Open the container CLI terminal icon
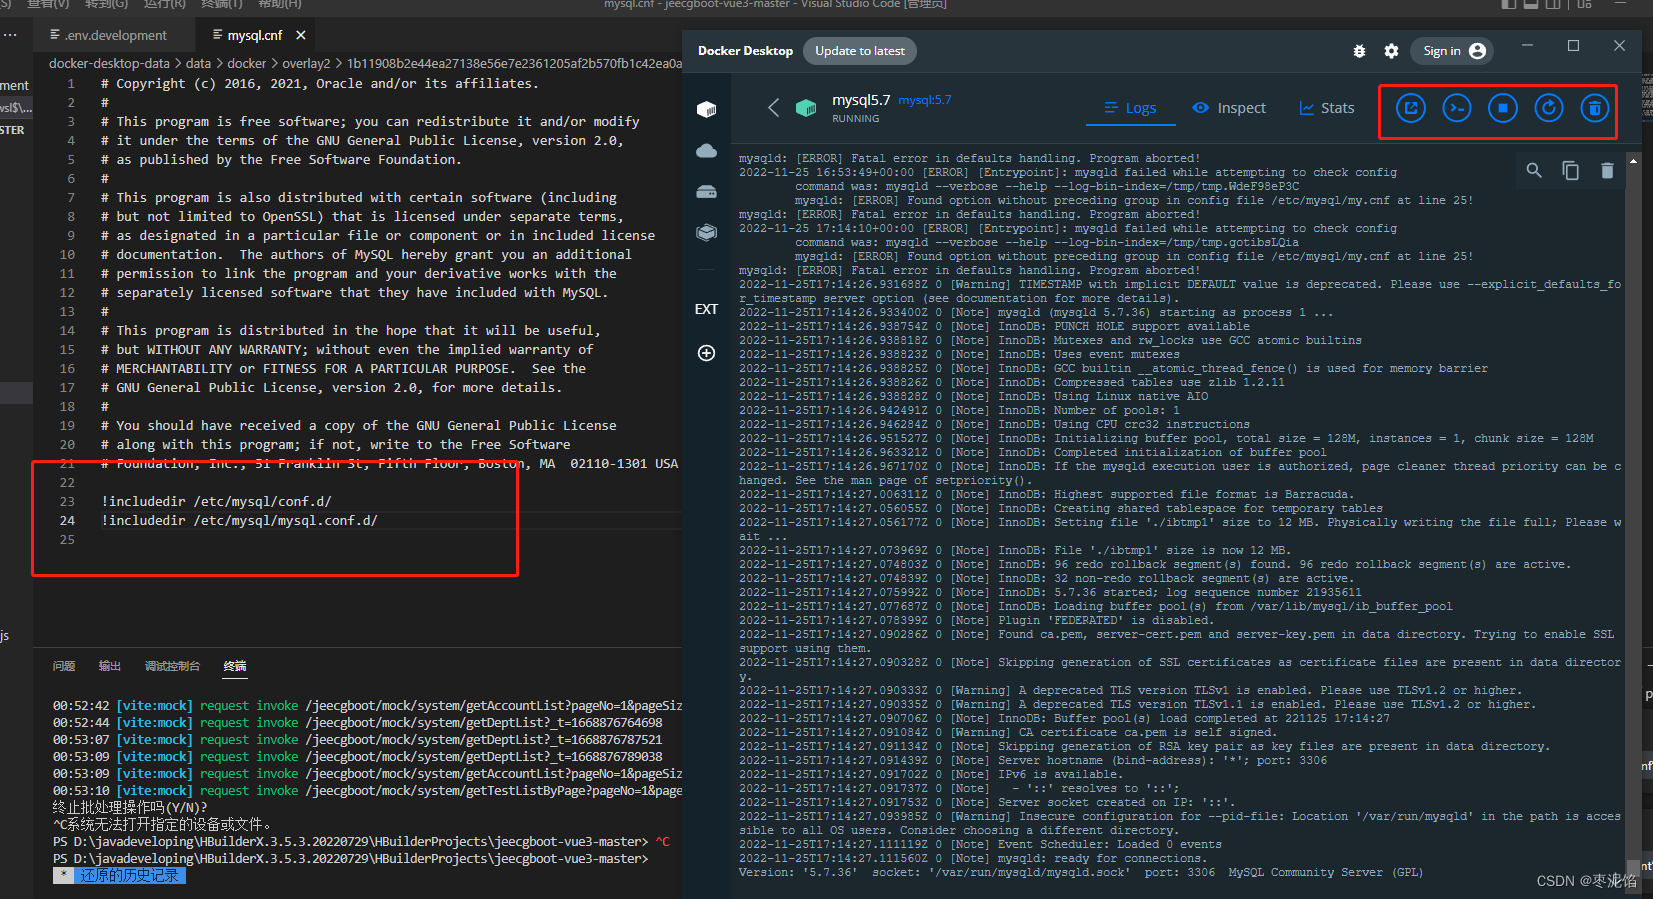 [x=1457, y=108]
